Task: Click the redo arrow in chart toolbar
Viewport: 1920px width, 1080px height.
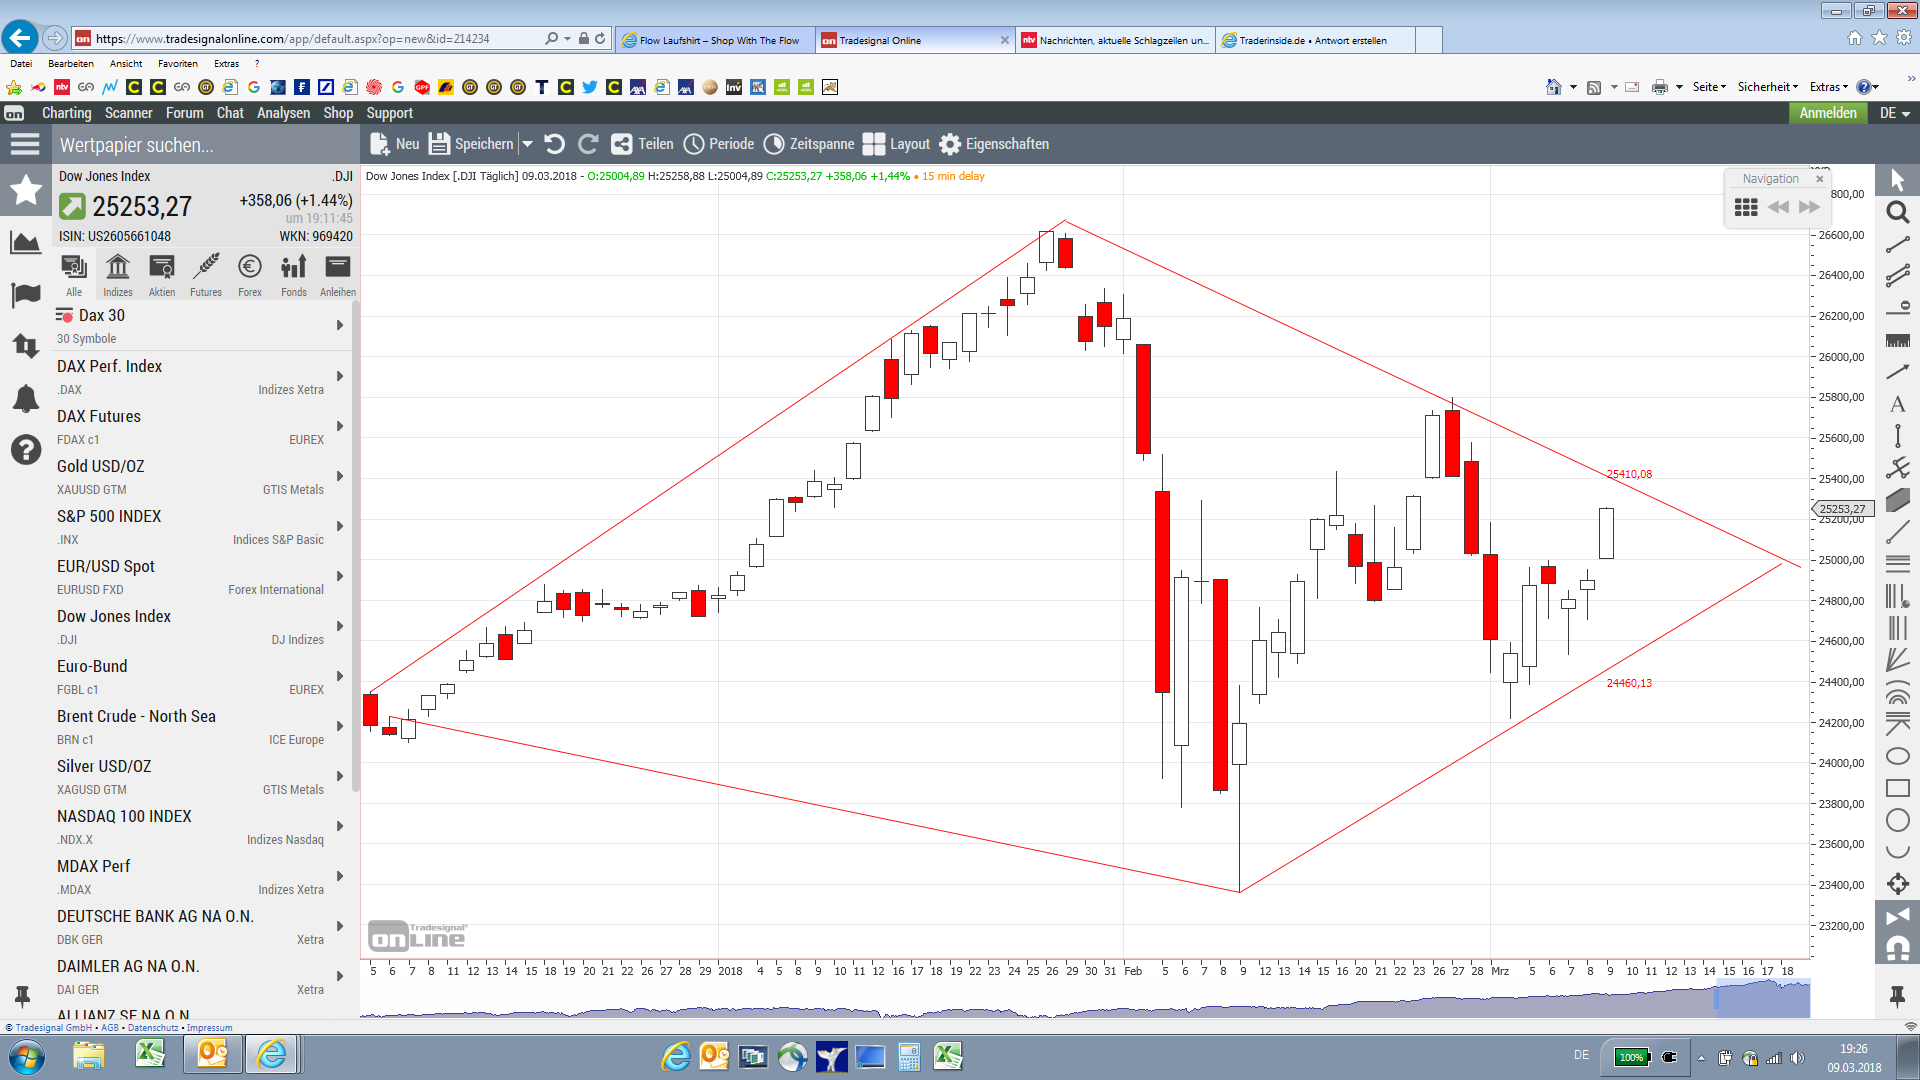Action: tap(588, 144)
